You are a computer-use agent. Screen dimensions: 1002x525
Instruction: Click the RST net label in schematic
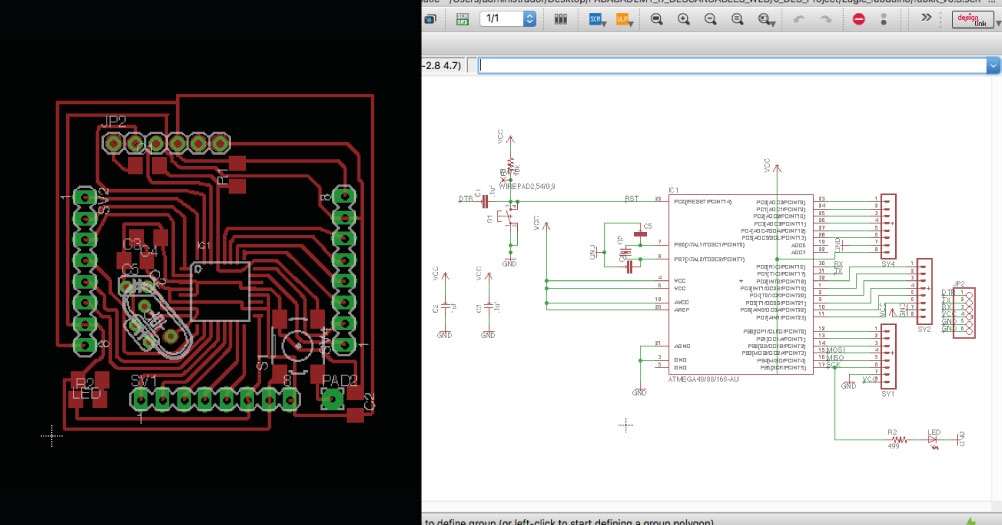click(631, 199)
